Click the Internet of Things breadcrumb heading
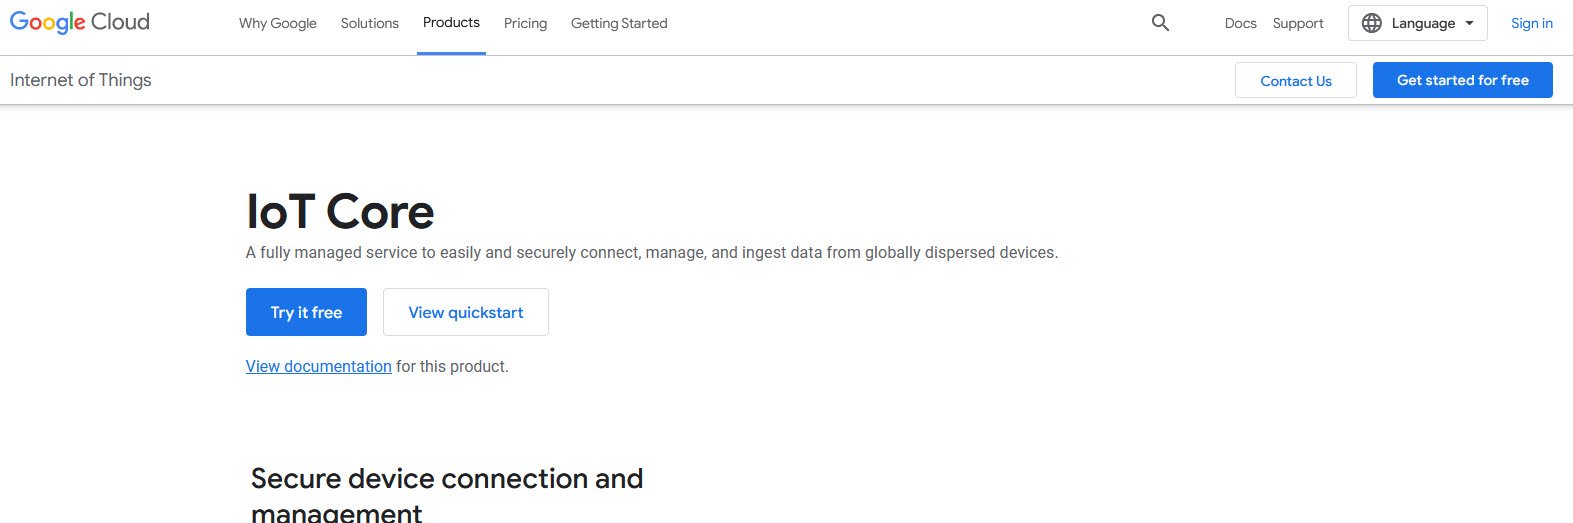 click(x=81, y=80)
